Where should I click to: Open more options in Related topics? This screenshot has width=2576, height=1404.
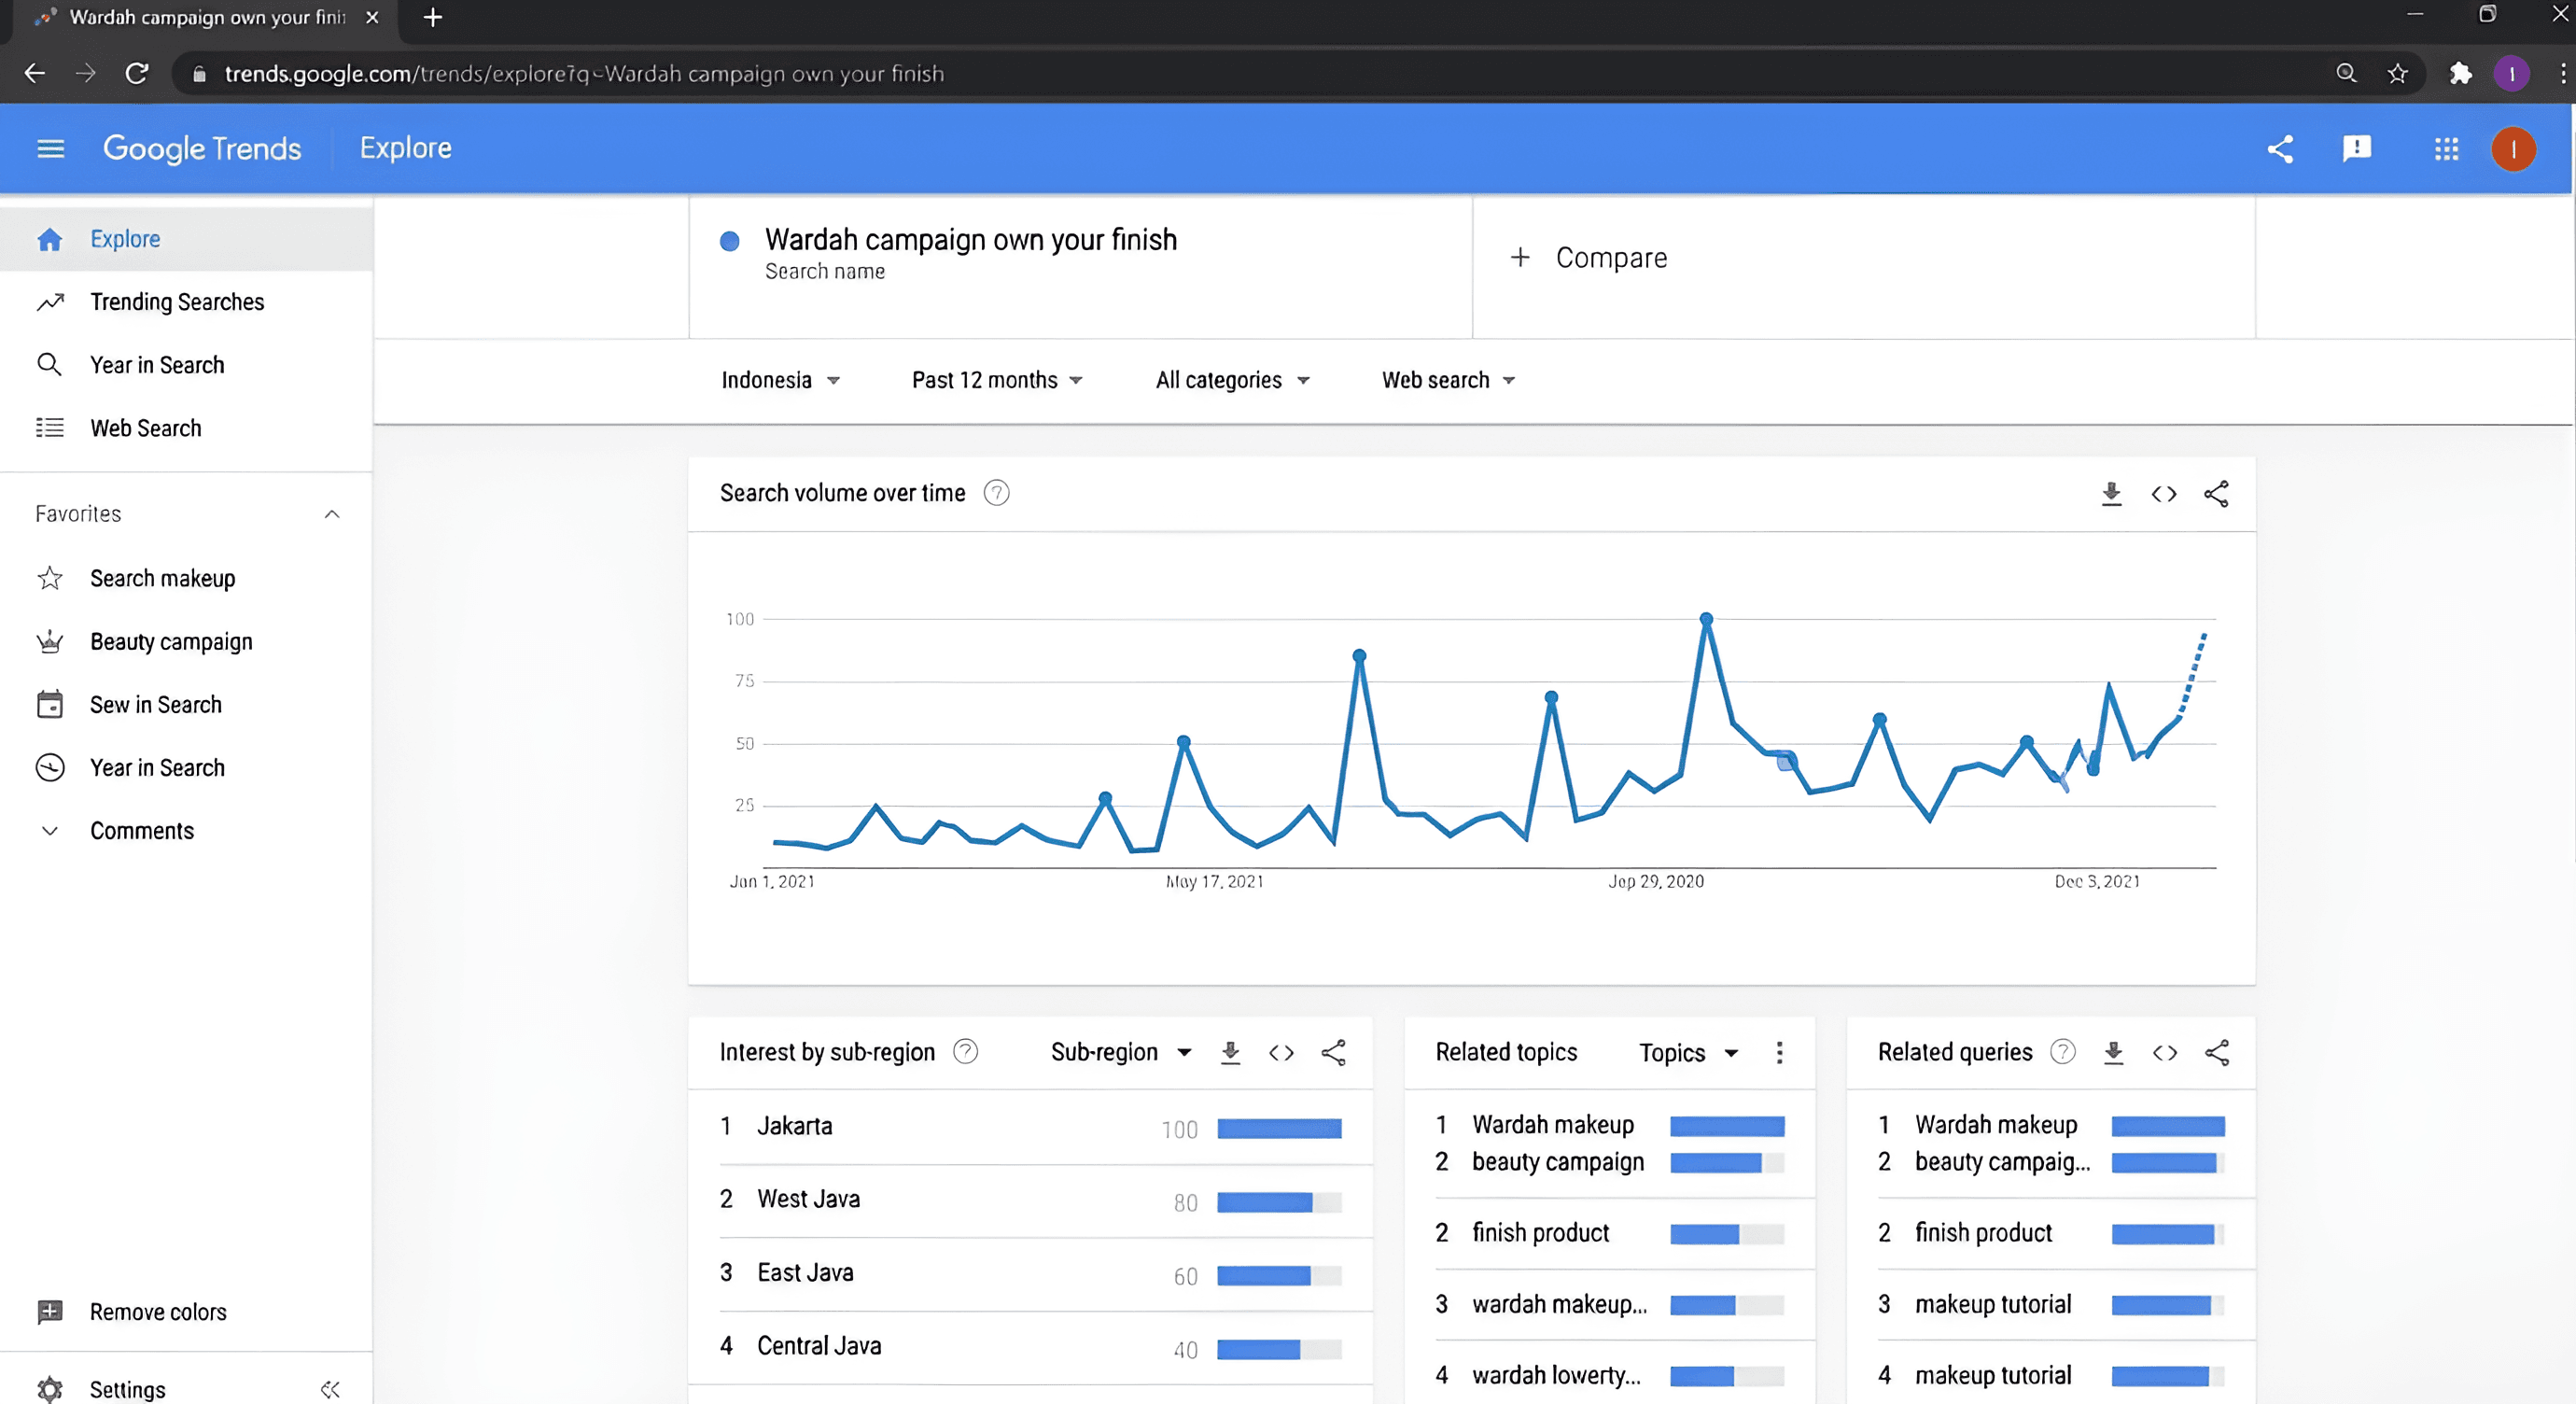point(1779,1052)
